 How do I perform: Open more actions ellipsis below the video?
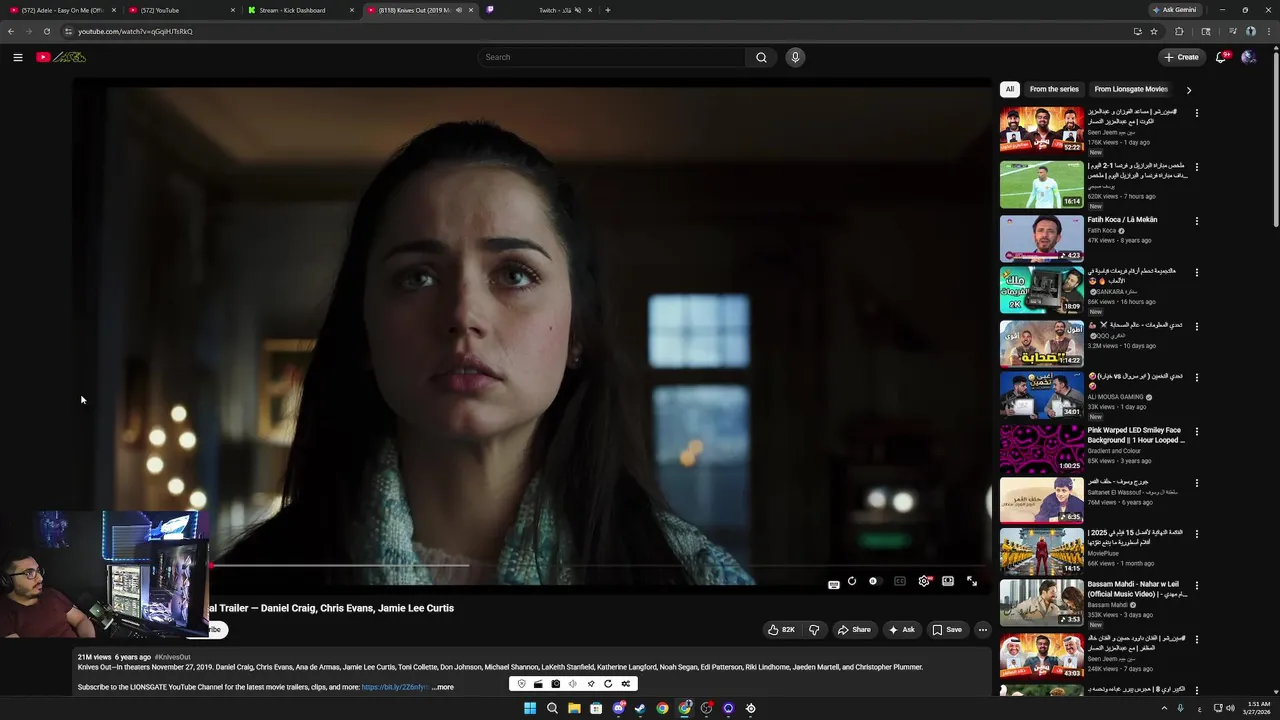[x=983, y=630]
